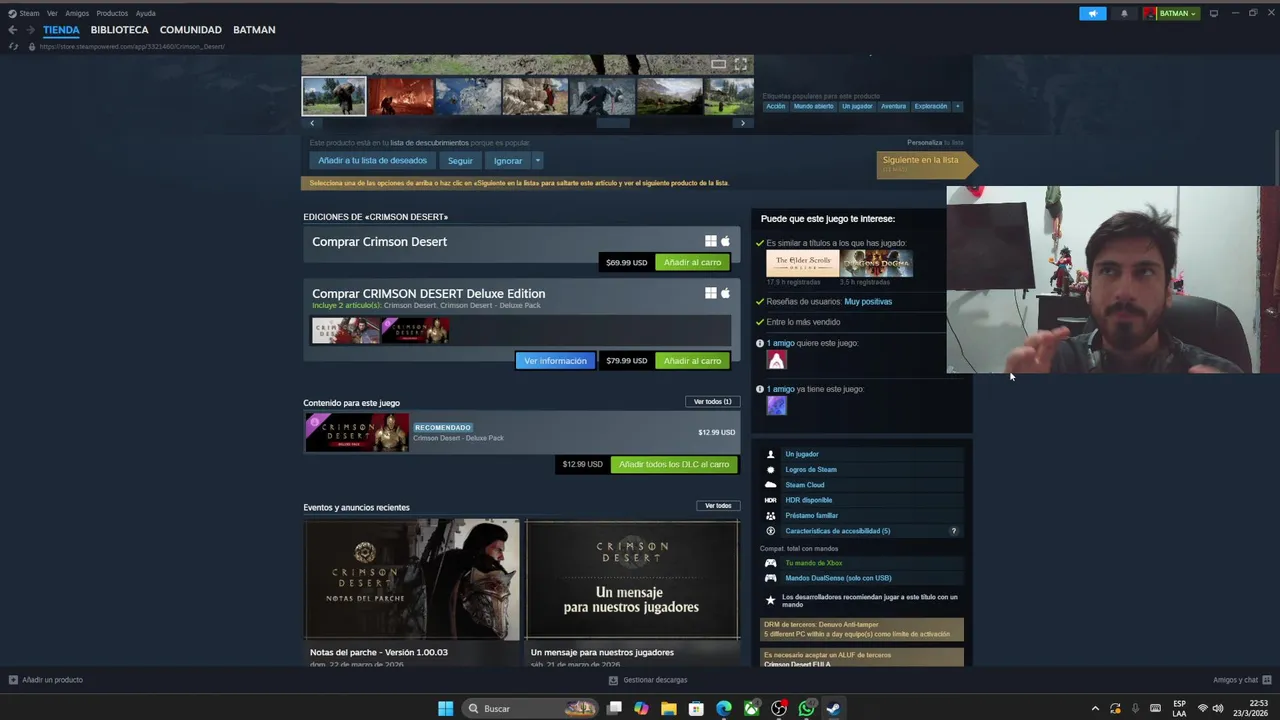
Task: Open the Acción tag
Action: click(776, 106)
